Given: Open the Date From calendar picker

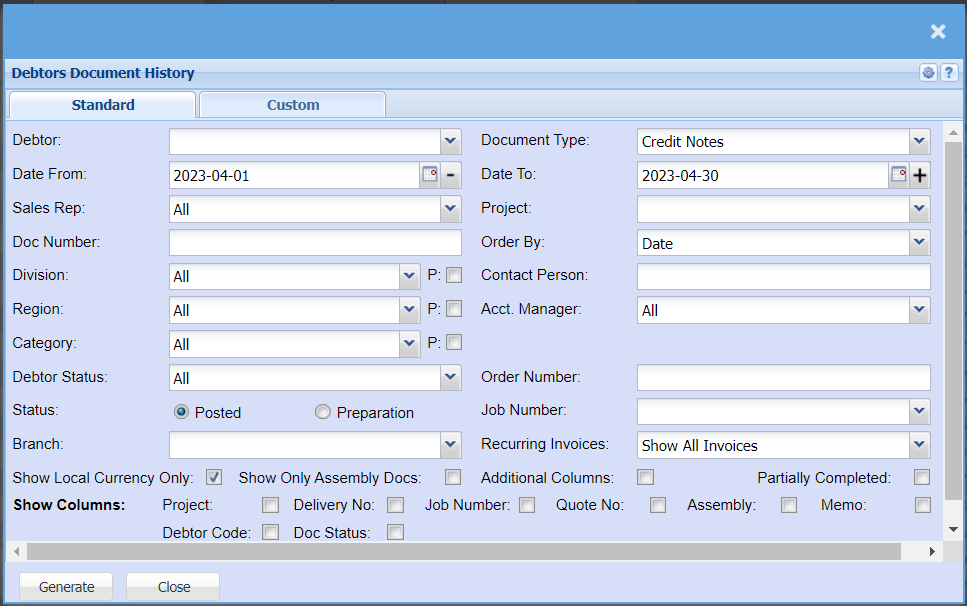Looking at the screenshot, I should click(429, 175).
